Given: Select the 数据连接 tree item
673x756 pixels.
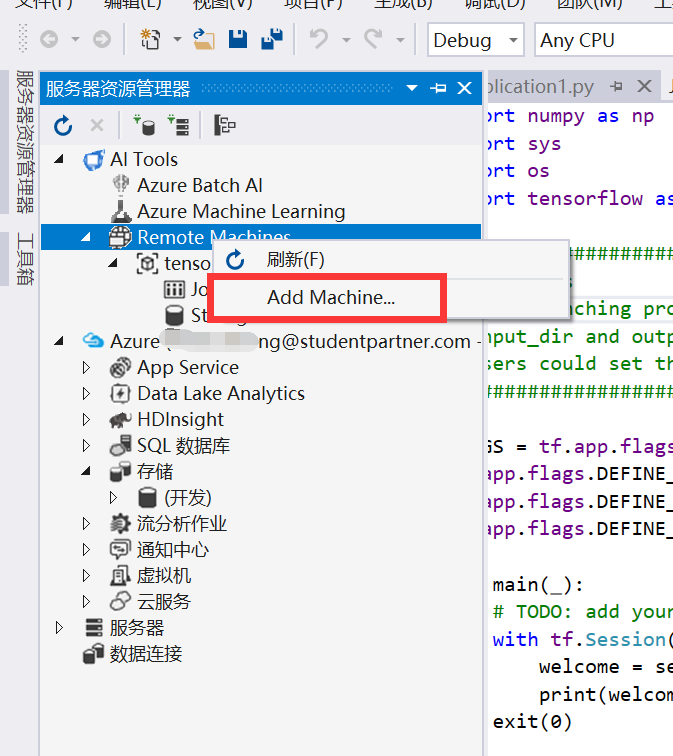Looking at the screenshot, I should point(146,654).
